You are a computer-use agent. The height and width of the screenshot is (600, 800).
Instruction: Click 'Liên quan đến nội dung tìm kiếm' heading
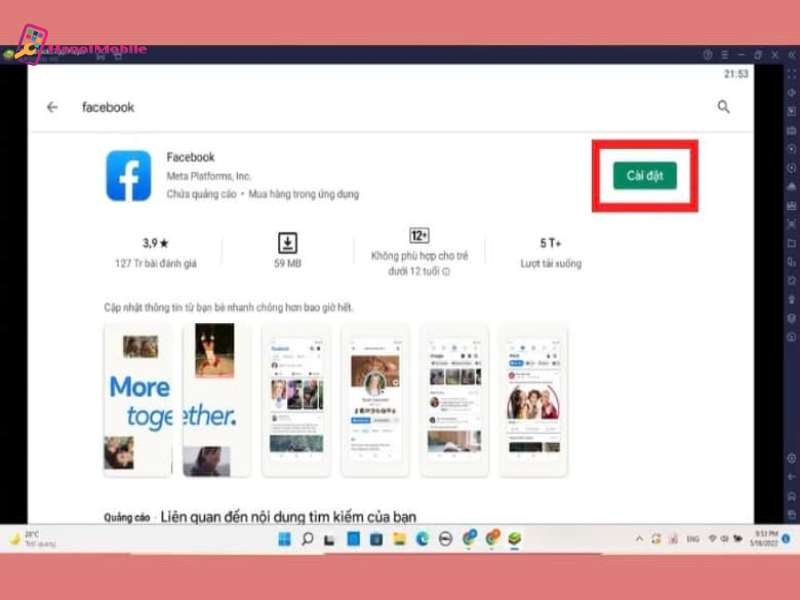pos(288,516)
